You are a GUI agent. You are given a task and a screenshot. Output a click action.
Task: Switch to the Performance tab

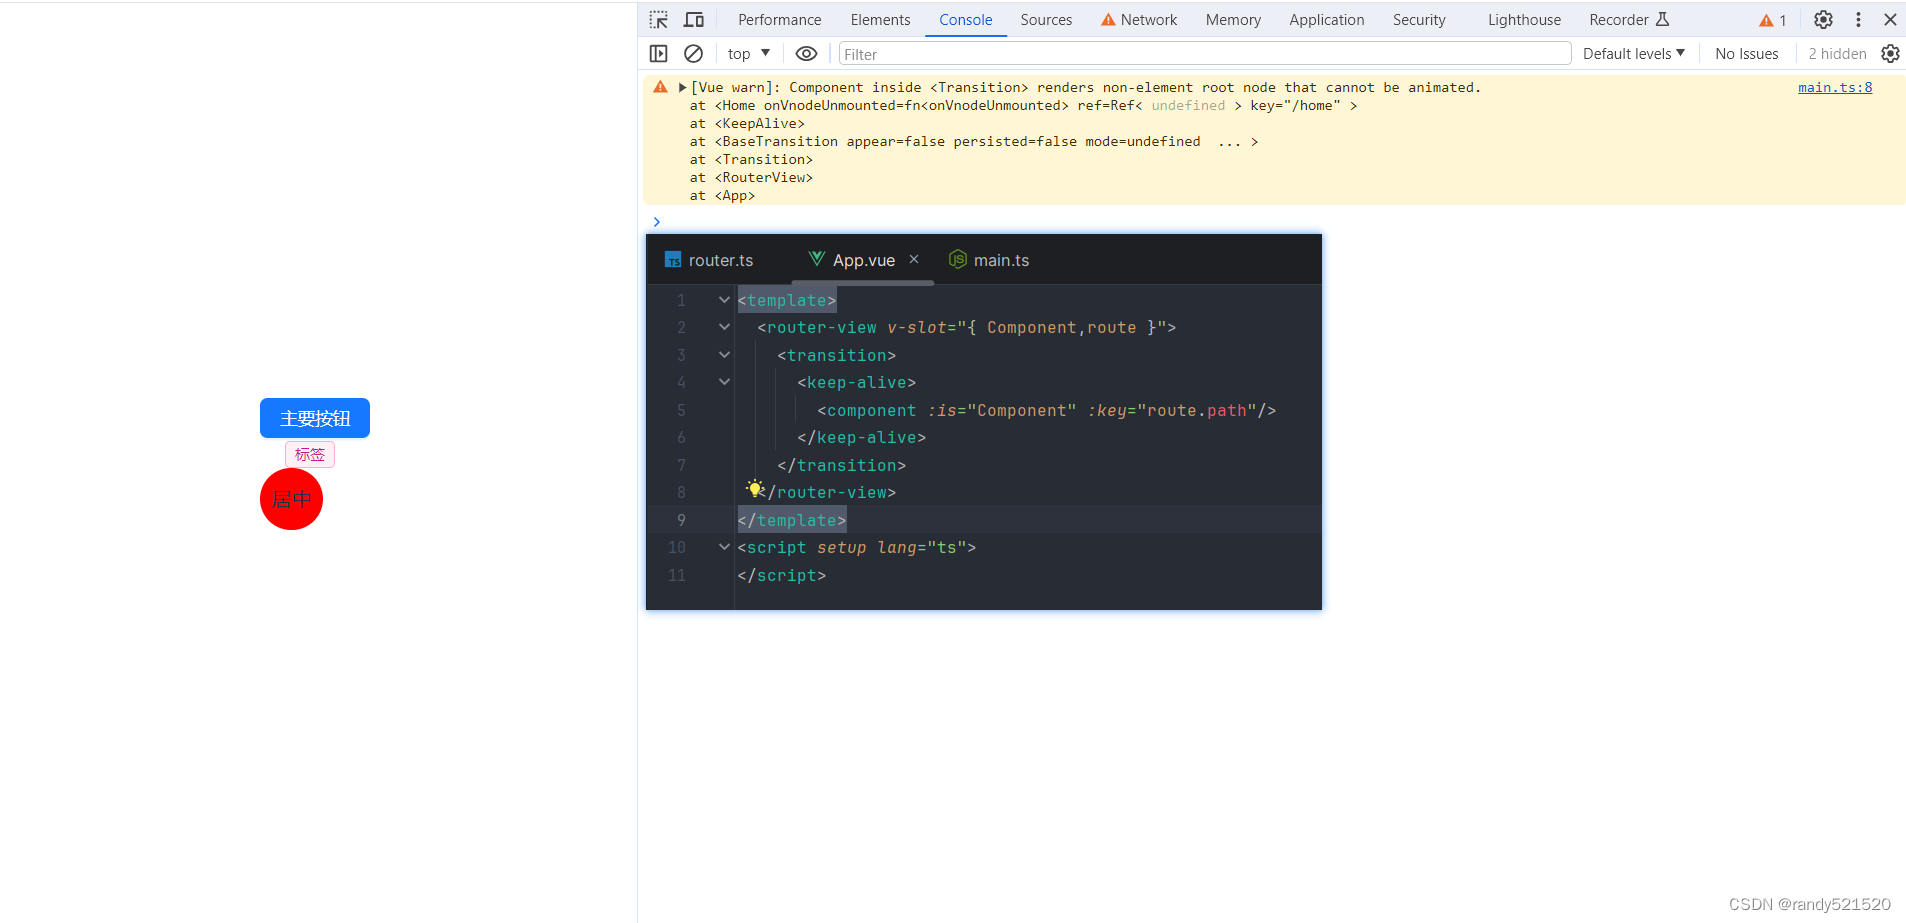pyautogui.click(x=780, y=20)
